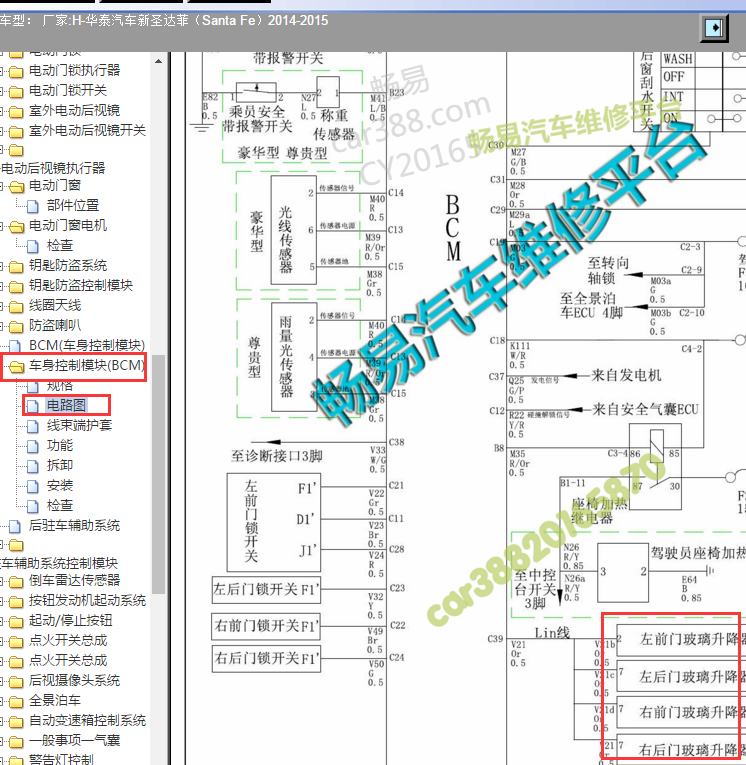Click the 电路图 document icon

coord(33,406)
